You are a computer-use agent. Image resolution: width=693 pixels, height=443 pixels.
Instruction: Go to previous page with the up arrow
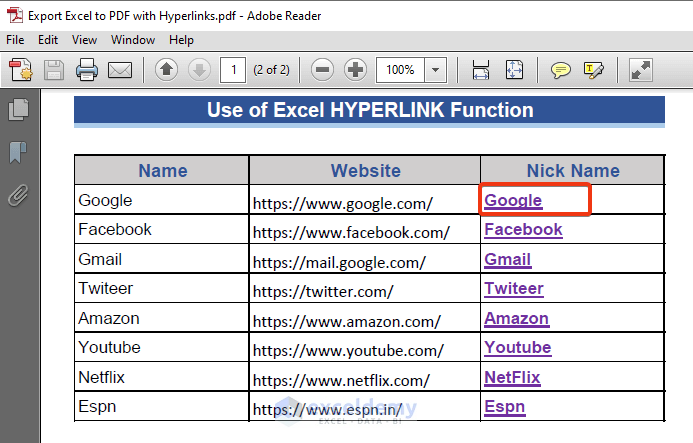point(166,70)
